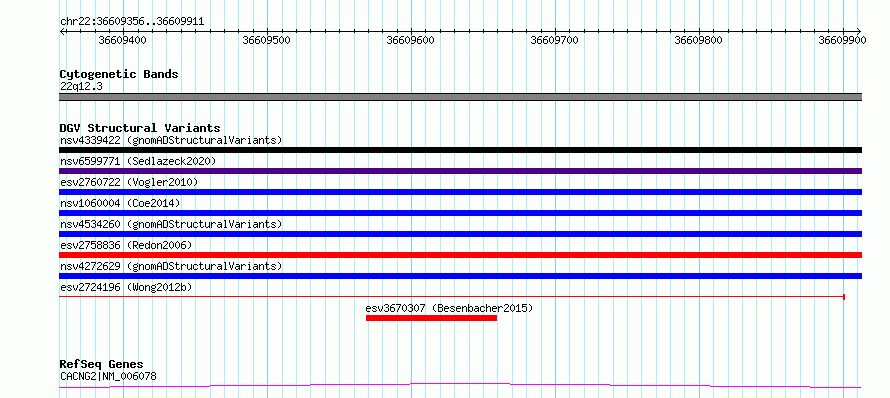Click the gray 22q12.3 cytoband bar
The width and height of the screenshot is (890, 398).
[x=460, y=97]
